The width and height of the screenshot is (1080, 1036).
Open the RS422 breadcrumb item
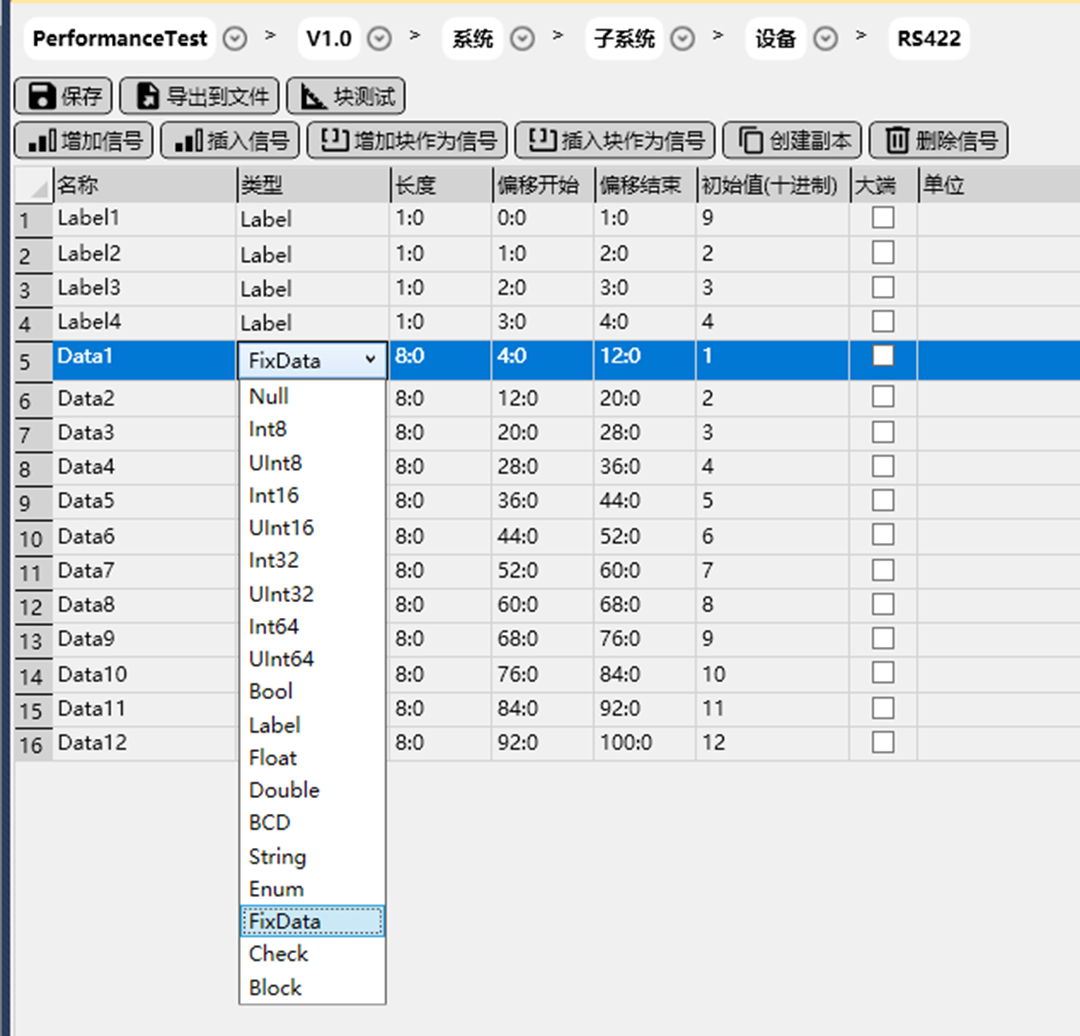(x=928, y=39)
